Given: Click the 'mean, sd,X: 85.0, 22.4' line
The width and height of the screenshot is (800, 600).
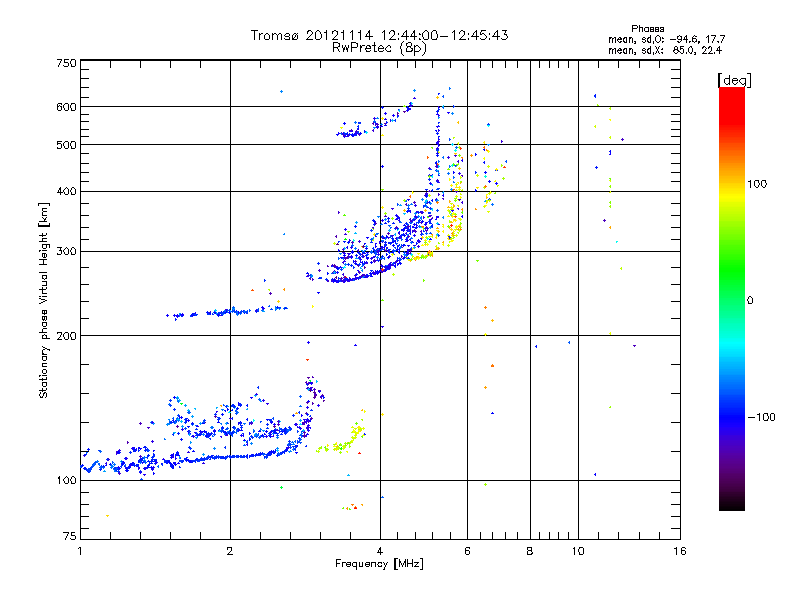Looking at the screenshot, I should [665, 50].
